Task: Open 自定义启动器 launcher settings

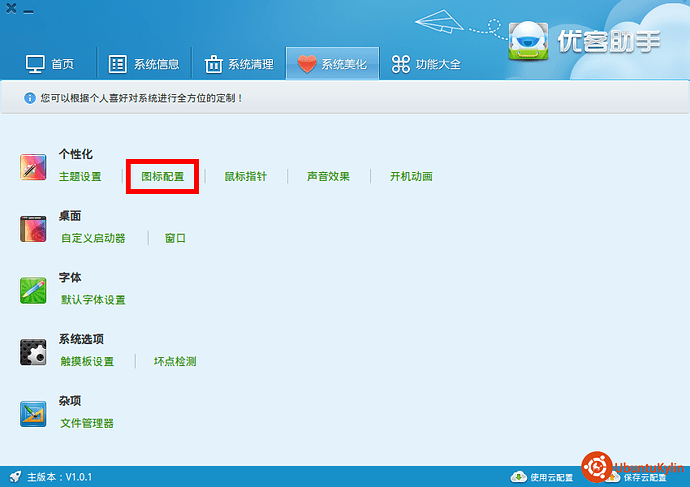Action: click(93, 238)
